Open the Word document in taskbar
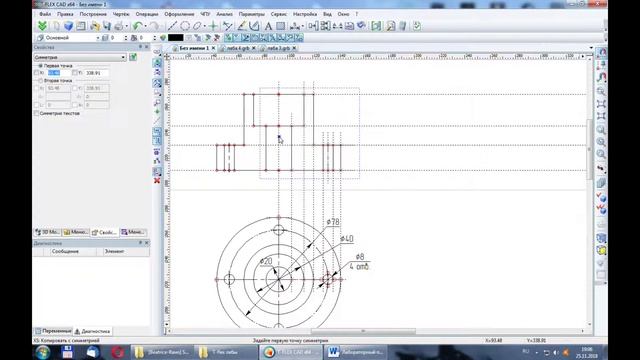640x360 pixels. (356, 352)
